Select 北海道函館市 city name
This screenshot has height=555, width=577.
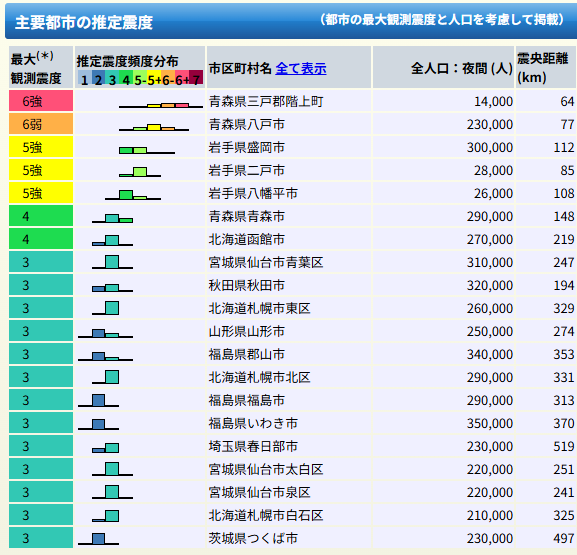247,239
